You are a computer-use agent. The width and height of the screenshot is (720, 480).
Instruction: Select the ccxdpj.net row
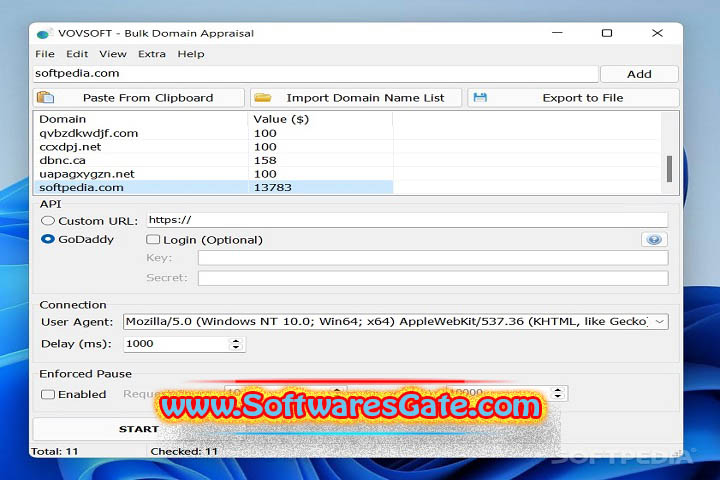[x=214, y=147]
